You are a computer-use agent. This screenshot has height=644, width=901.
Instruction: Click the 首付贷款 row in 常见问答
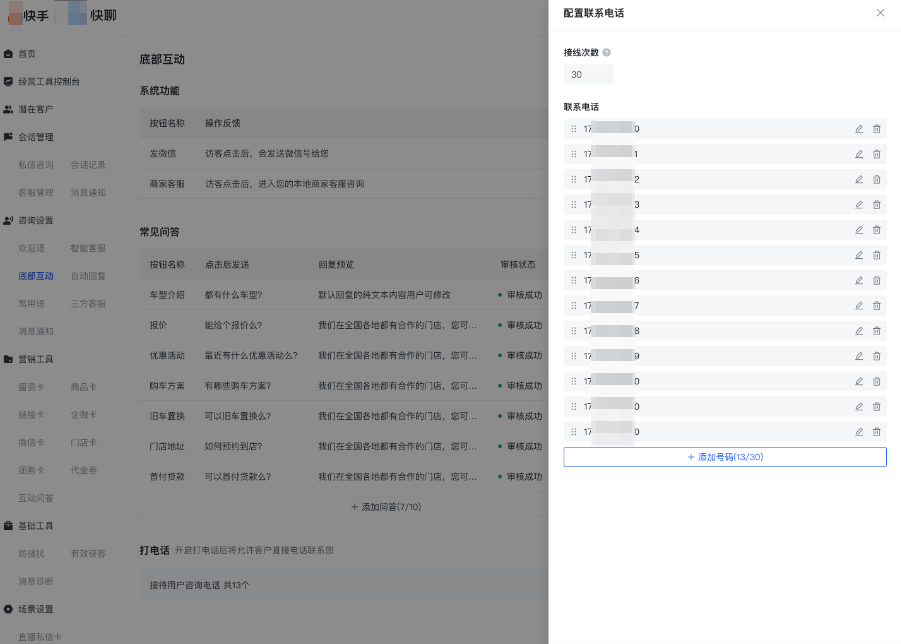(344, 476)
